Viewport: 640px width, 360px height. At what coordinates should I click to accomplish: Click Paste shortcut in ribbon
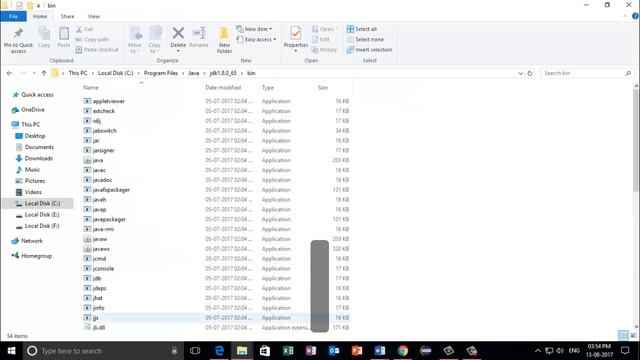click(97, 50)
